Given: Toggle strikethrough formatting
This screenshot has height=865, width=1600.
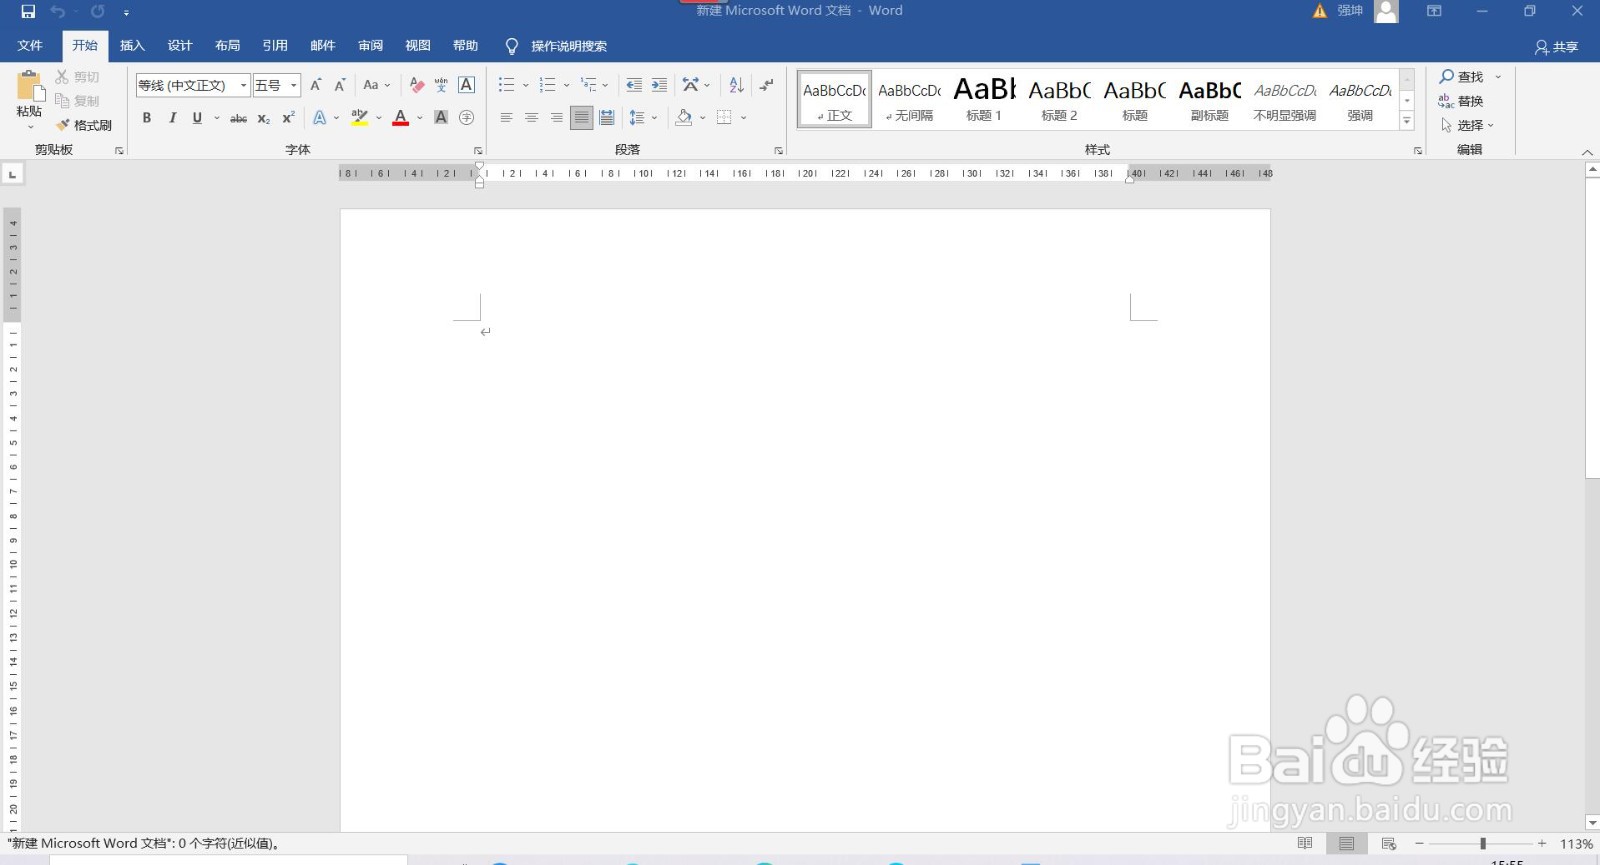Looking at the screenshot, I should click(x=238, y=118).
